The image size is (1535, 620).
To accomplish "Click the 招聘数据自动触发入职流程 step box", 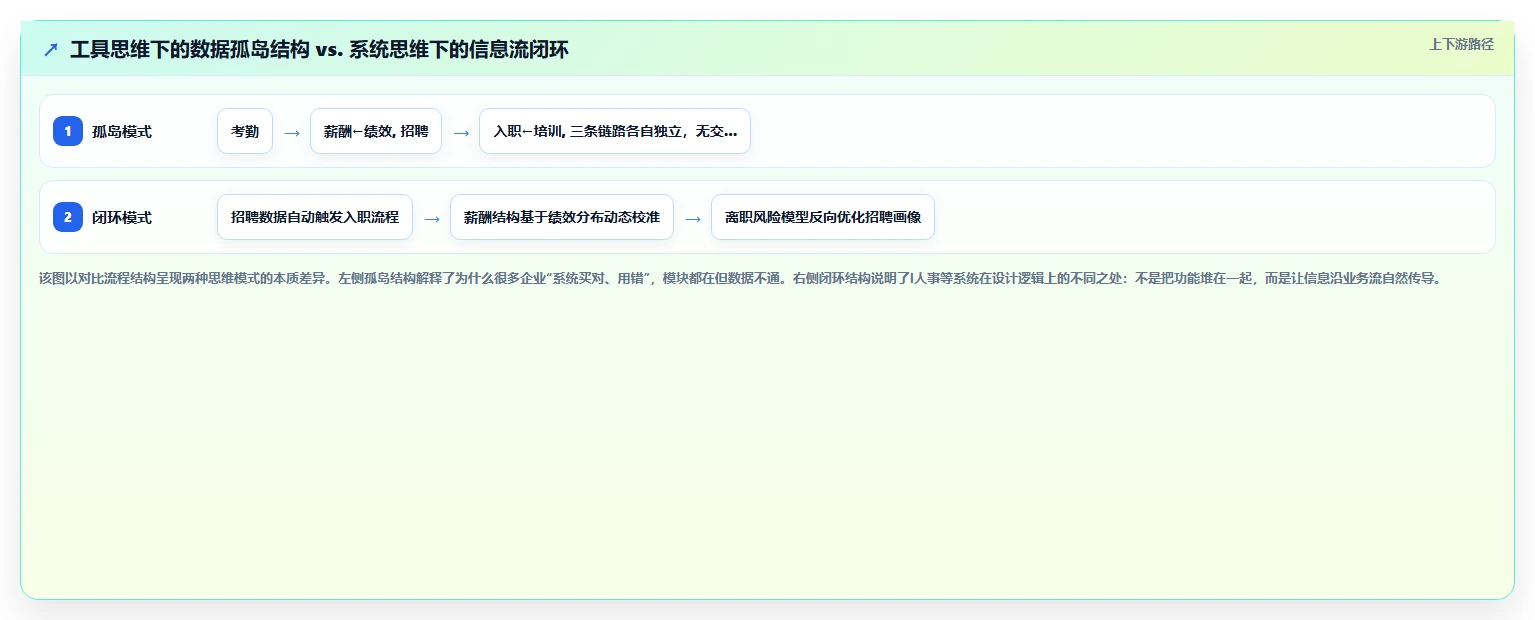I will tap(315, 217).
